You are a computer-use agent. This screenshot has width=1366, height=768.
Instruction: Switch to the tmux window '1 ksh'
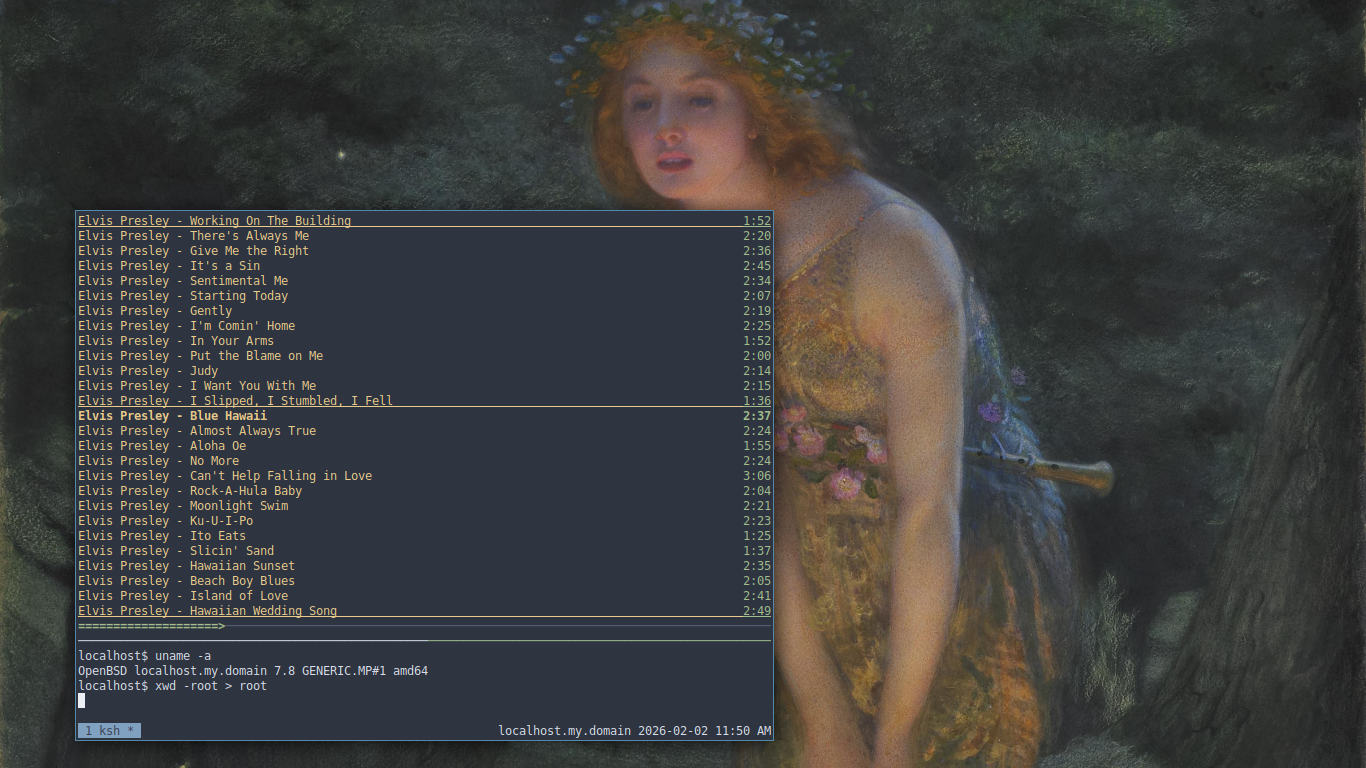pyautogui.click(x=109, y=731)
